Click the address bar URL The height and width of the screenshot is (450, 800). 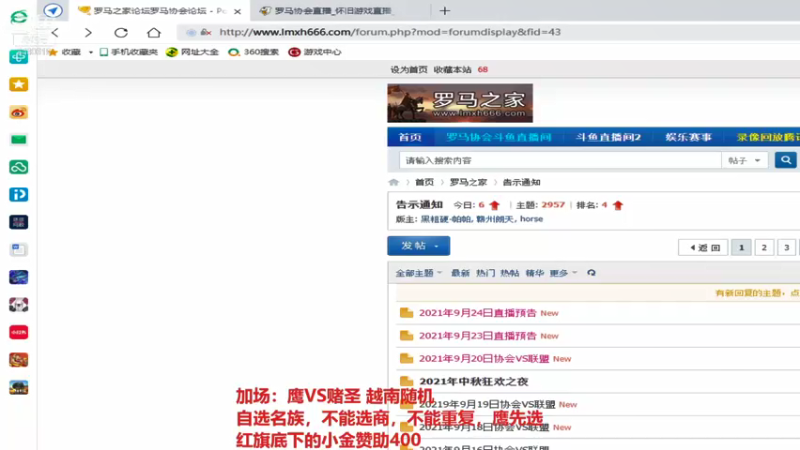(x=390, y=32)
